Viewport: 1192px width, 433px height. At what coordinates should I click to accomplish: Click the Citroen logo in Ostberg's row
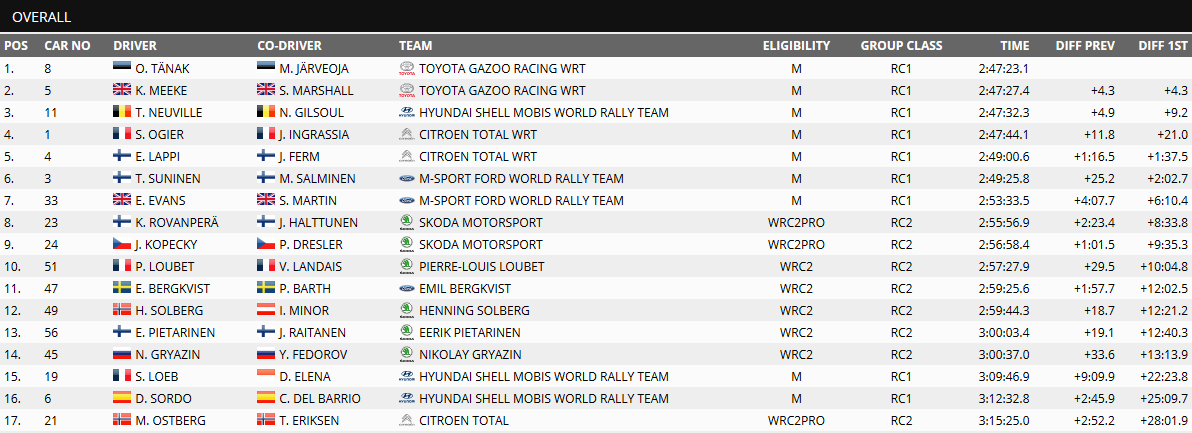click(x=407, y=421)
